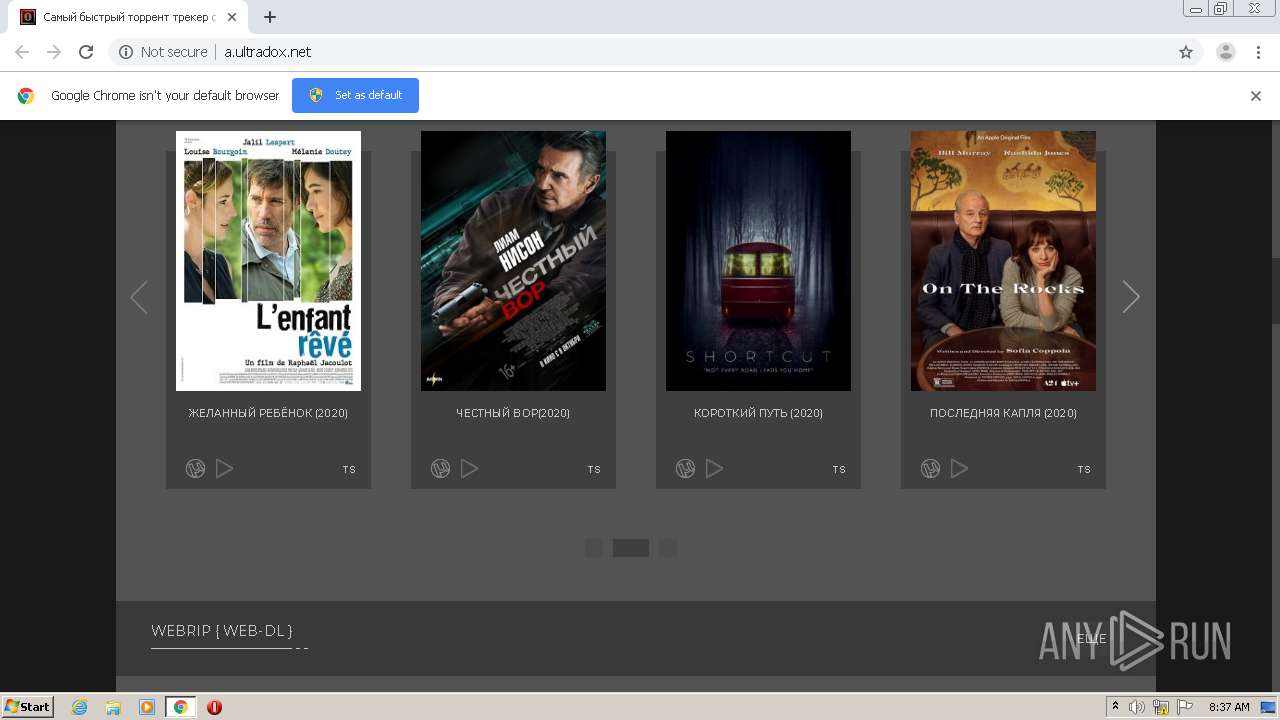The height and width of the screenshot is (720, 1280).
Task: Open the Честный вор movie poster
Action: [513, 261]
